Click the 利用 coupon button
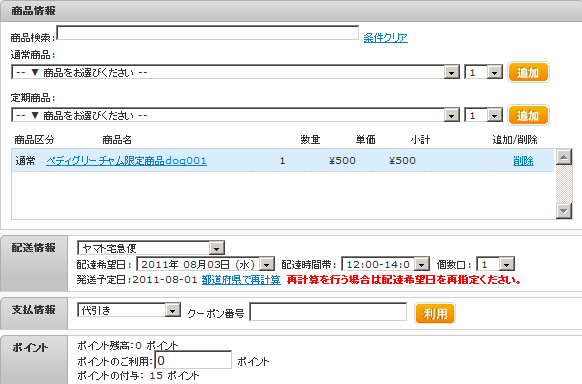This screenshot has width=582, height=384. click(x=435, y=314)
